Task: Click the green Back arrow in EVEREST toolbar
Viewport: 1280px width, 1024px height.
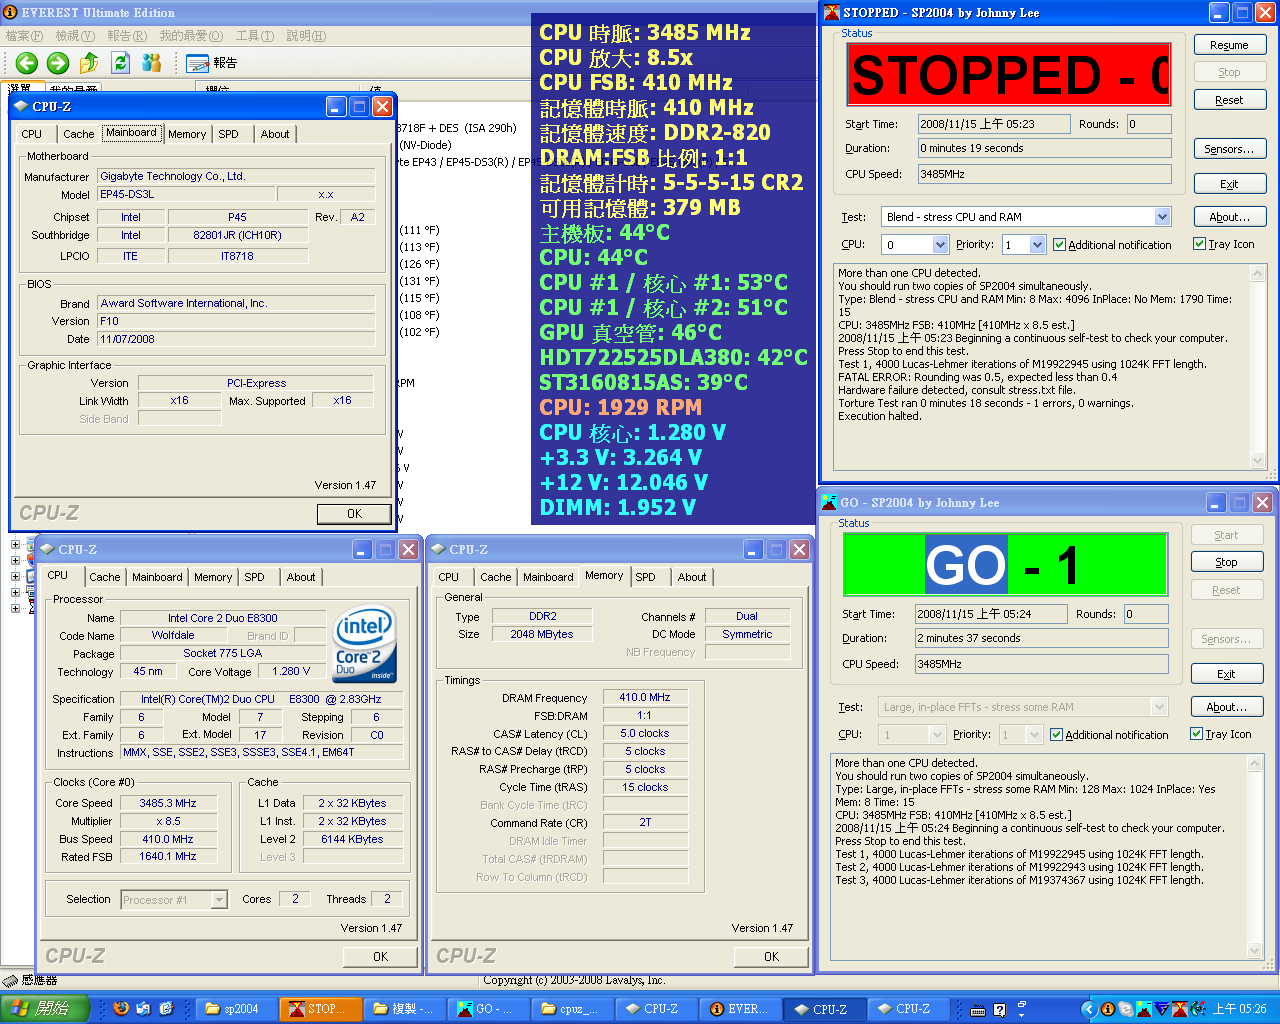Action: click(27, 63)
